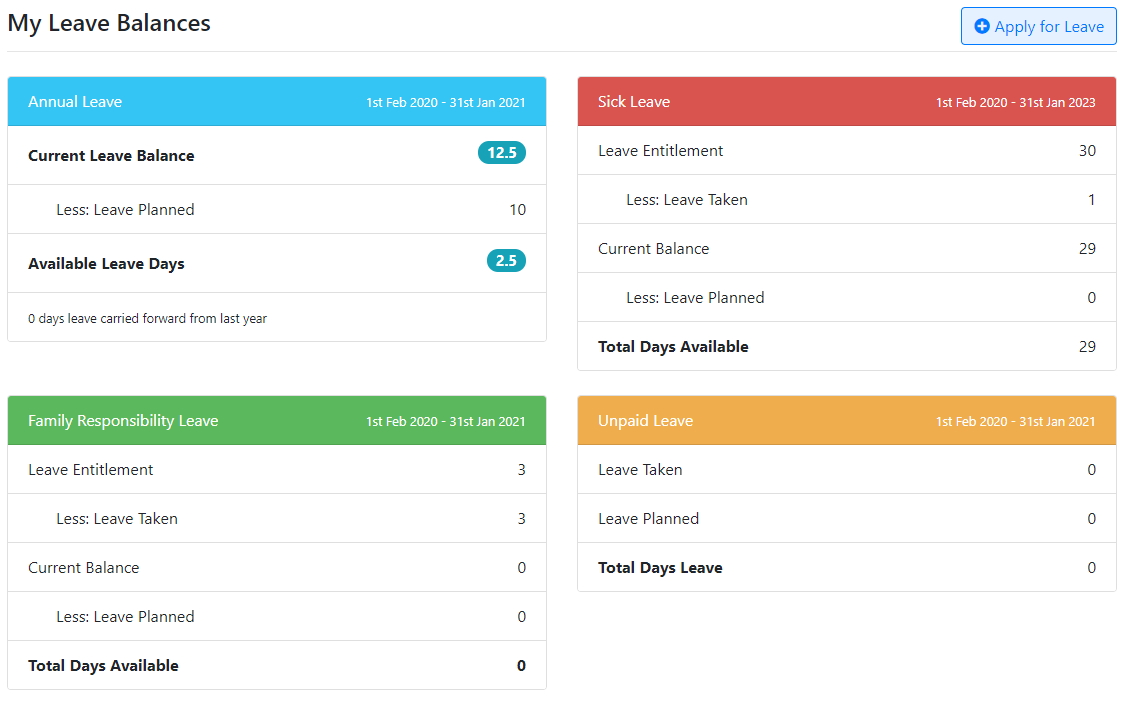Click the 2.5 Available Leave Days badge
Viewport: 1127px width, 702px height.
[x=505, y=260]
